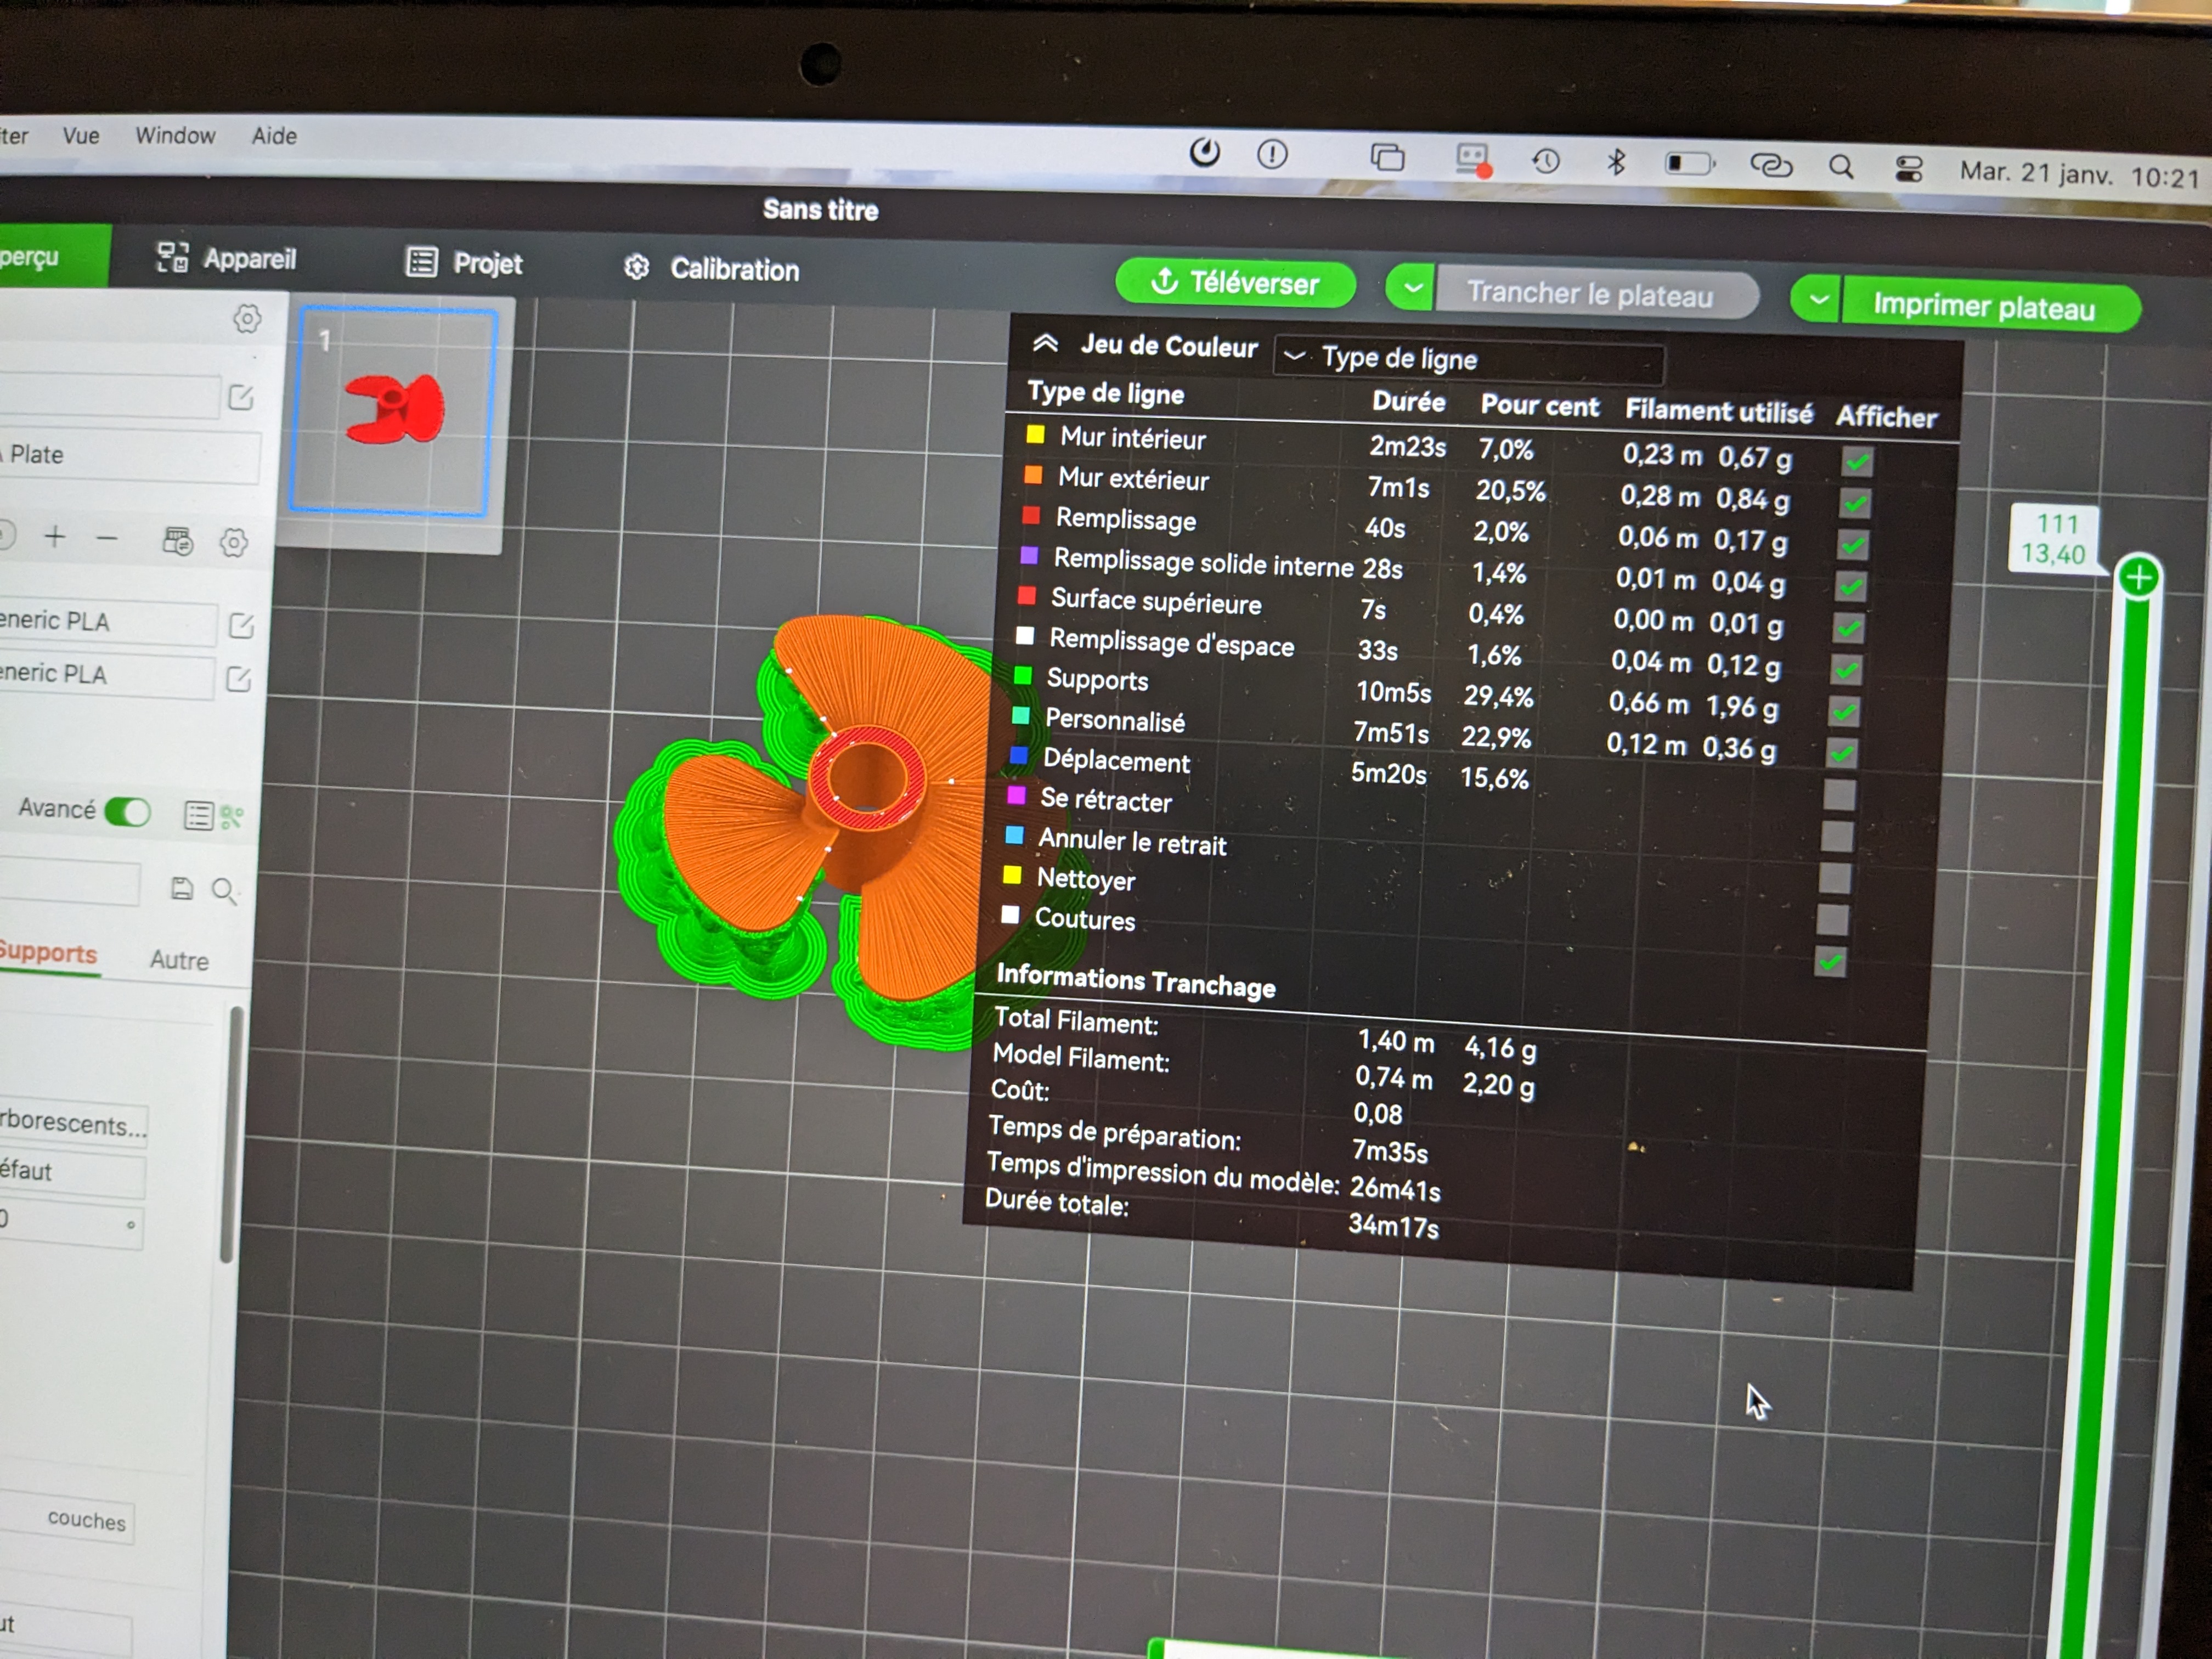Viewport: 2212px width, 1659px height.
Task: Enable display of Déplacement lines
Action: click(x=1839, y=794)
